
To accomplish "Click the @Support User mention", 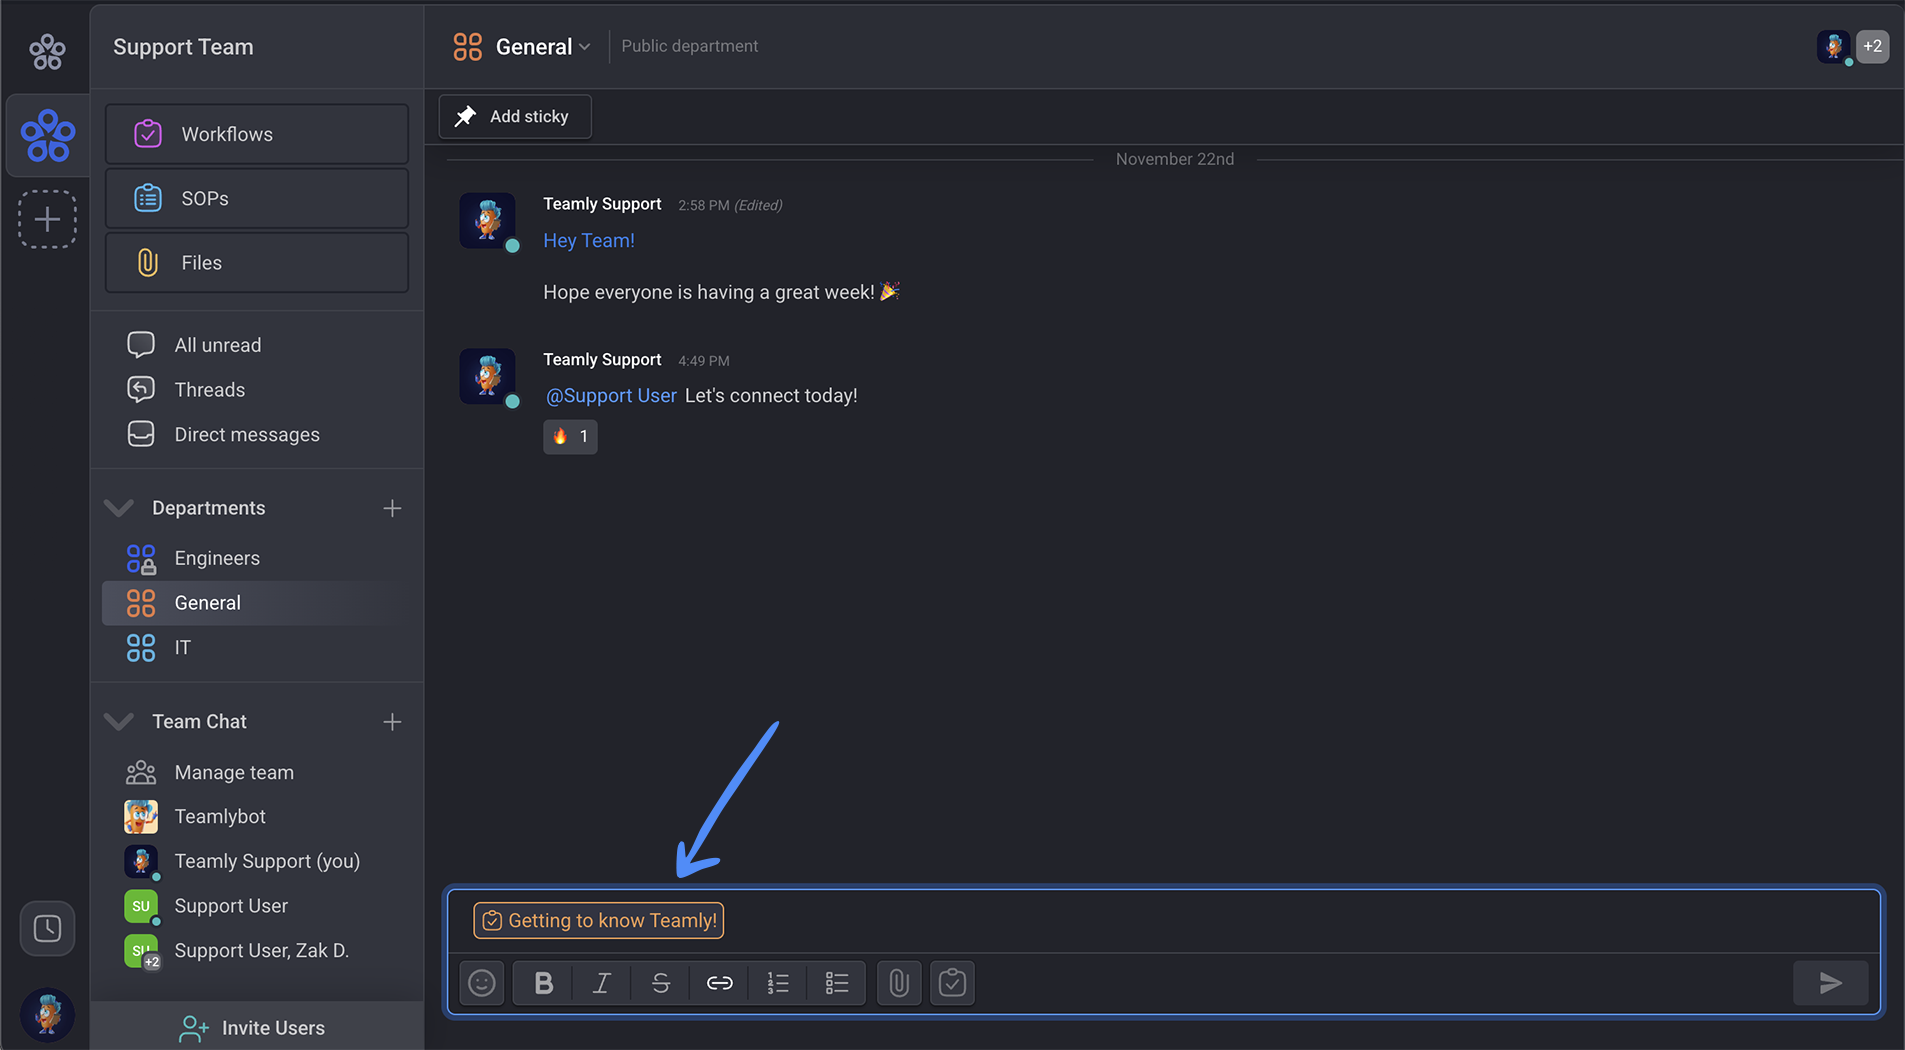I will coord(611,396).
